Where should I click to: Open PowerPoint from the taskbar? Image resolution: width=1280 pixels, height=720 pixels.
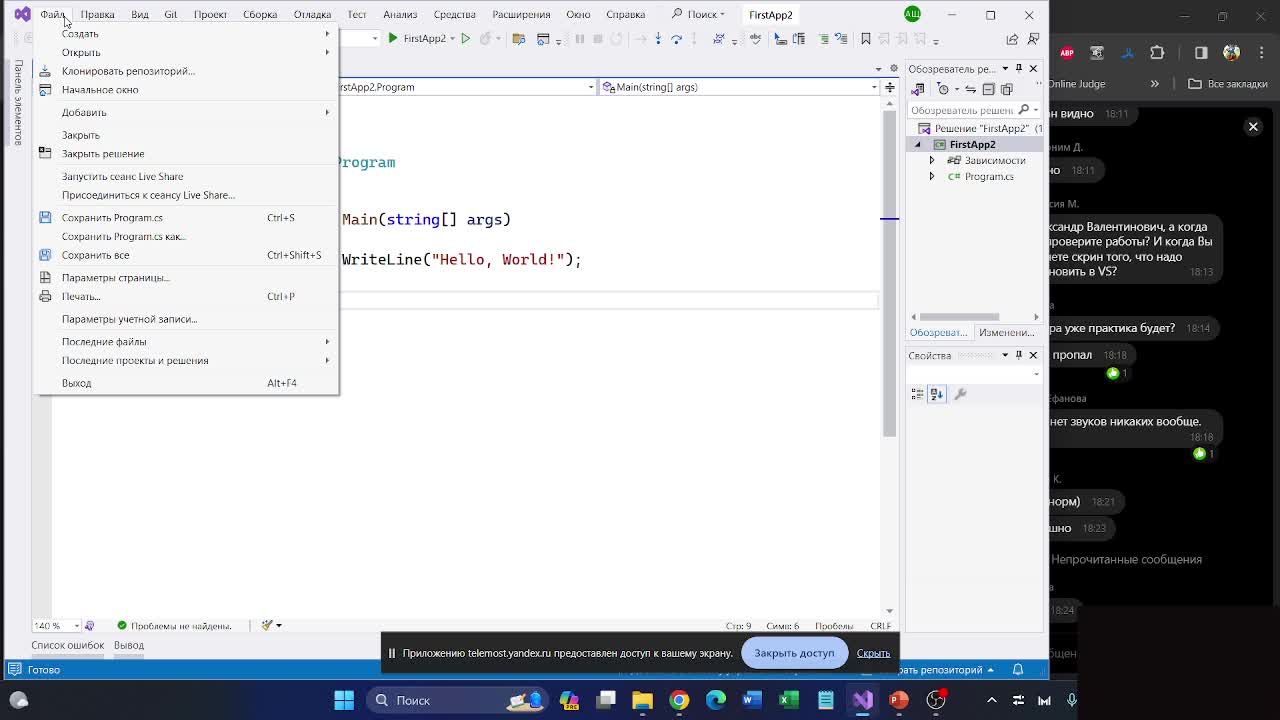899,700
